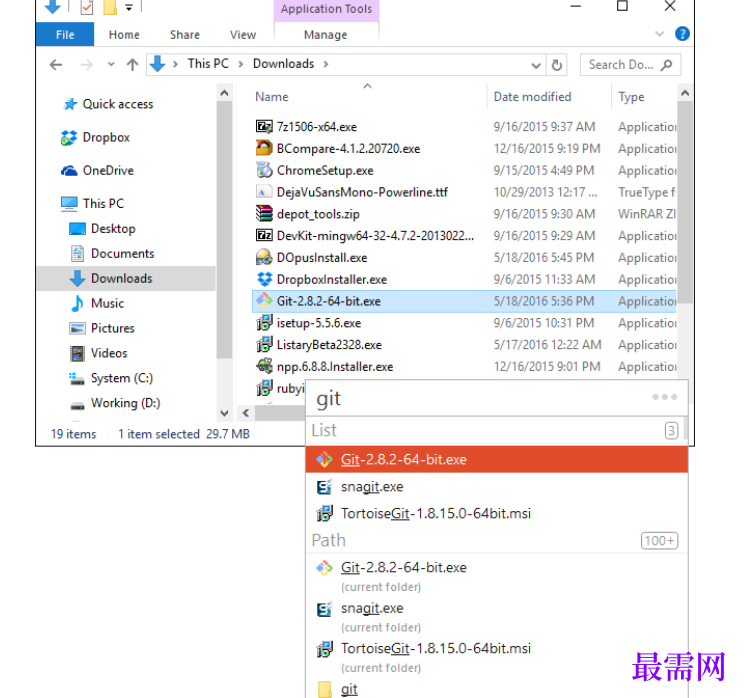Open the Manage tab under Application Tools
The image size is (744, 698).
[326, 35]
